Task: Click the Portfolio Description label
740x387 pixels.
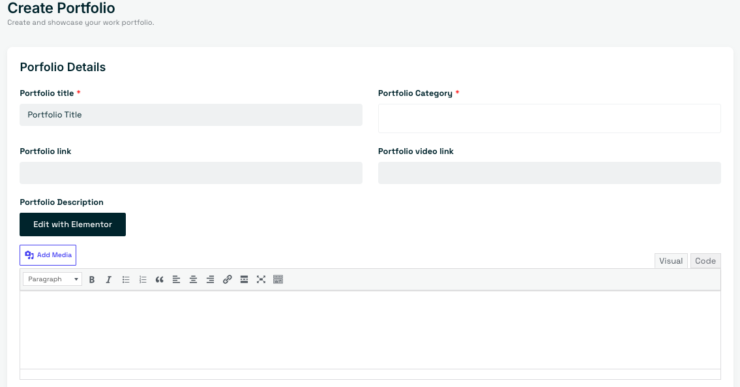Action: [61, 202]
